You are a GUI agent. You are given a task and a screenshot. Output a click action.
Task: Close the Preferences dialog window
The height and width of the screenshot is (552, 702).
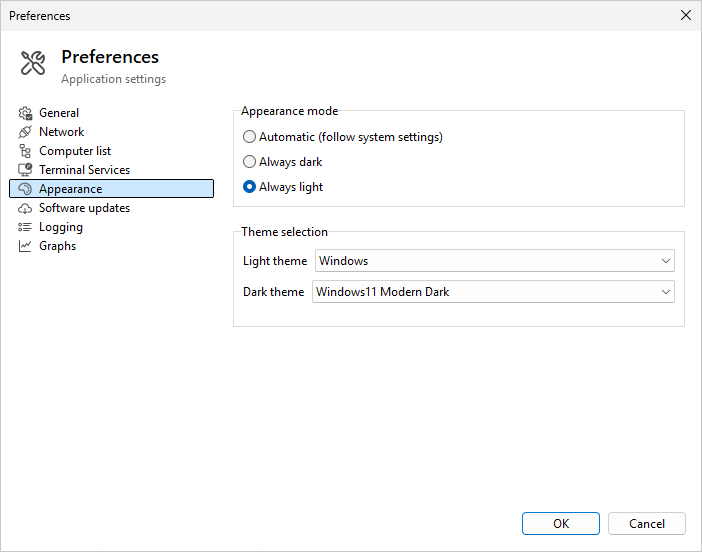[x=685, y=15]
